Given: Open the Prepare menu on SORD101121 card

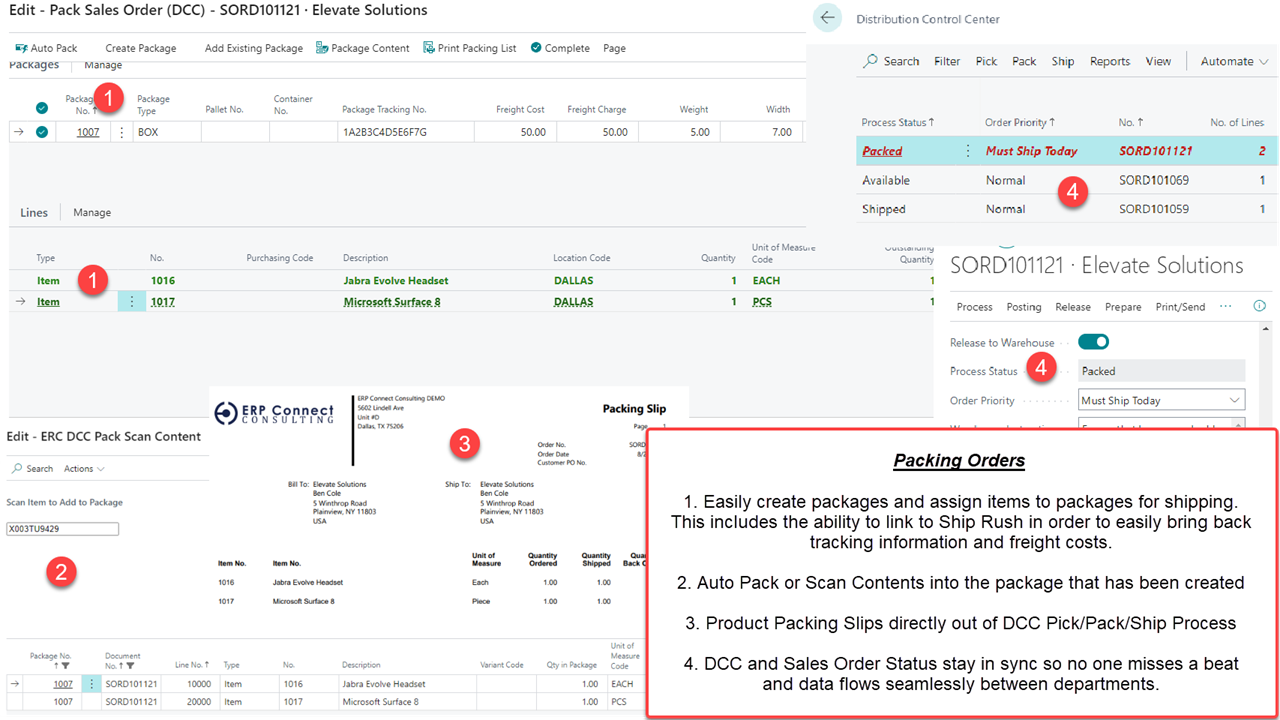Looking at the screenshot, I should pos(1123,307).
